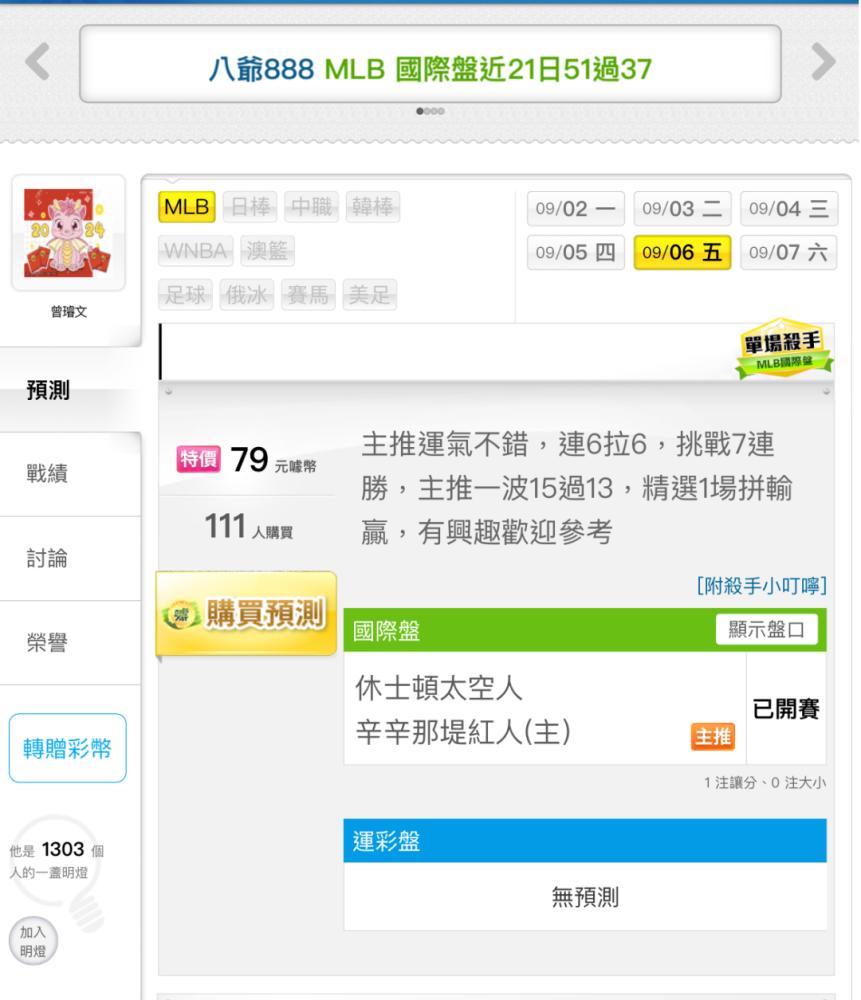Screen dimensions: 861x1000
Task: Select the MLB league filter
Action: pyautogui.click(x=187, y=207)
